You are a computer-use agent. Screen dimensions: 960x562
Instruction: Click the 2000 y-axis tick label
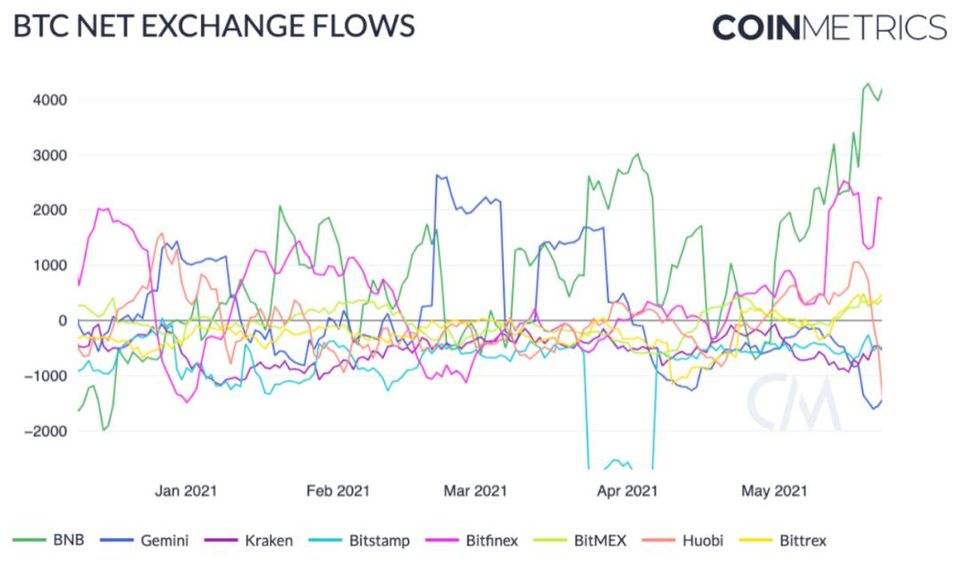pos(48,210)
